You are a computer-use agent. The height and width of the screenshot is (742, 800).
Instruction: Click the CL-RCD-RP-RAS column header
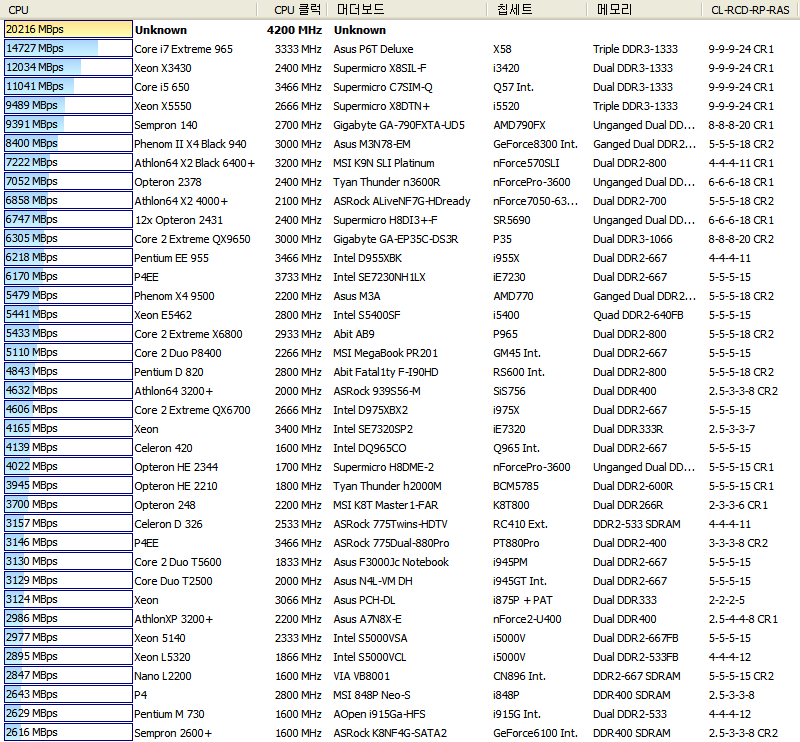point(749,10)
